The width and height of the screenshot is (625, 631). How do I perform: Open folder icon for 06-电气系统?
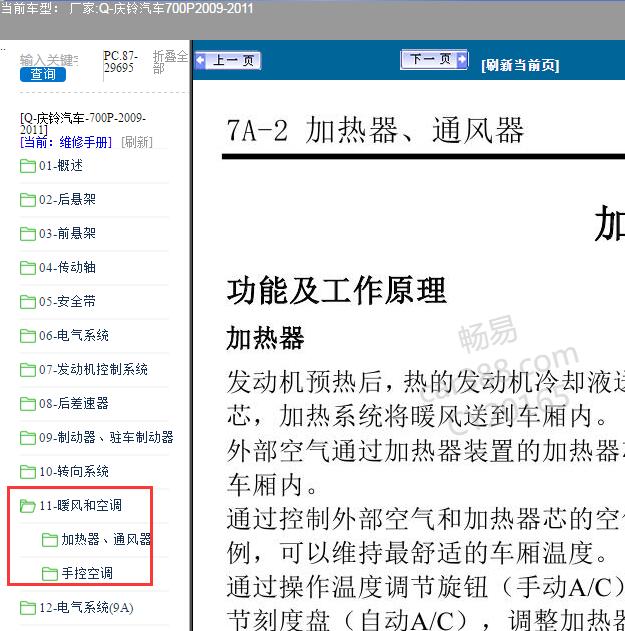coord(28,336)
